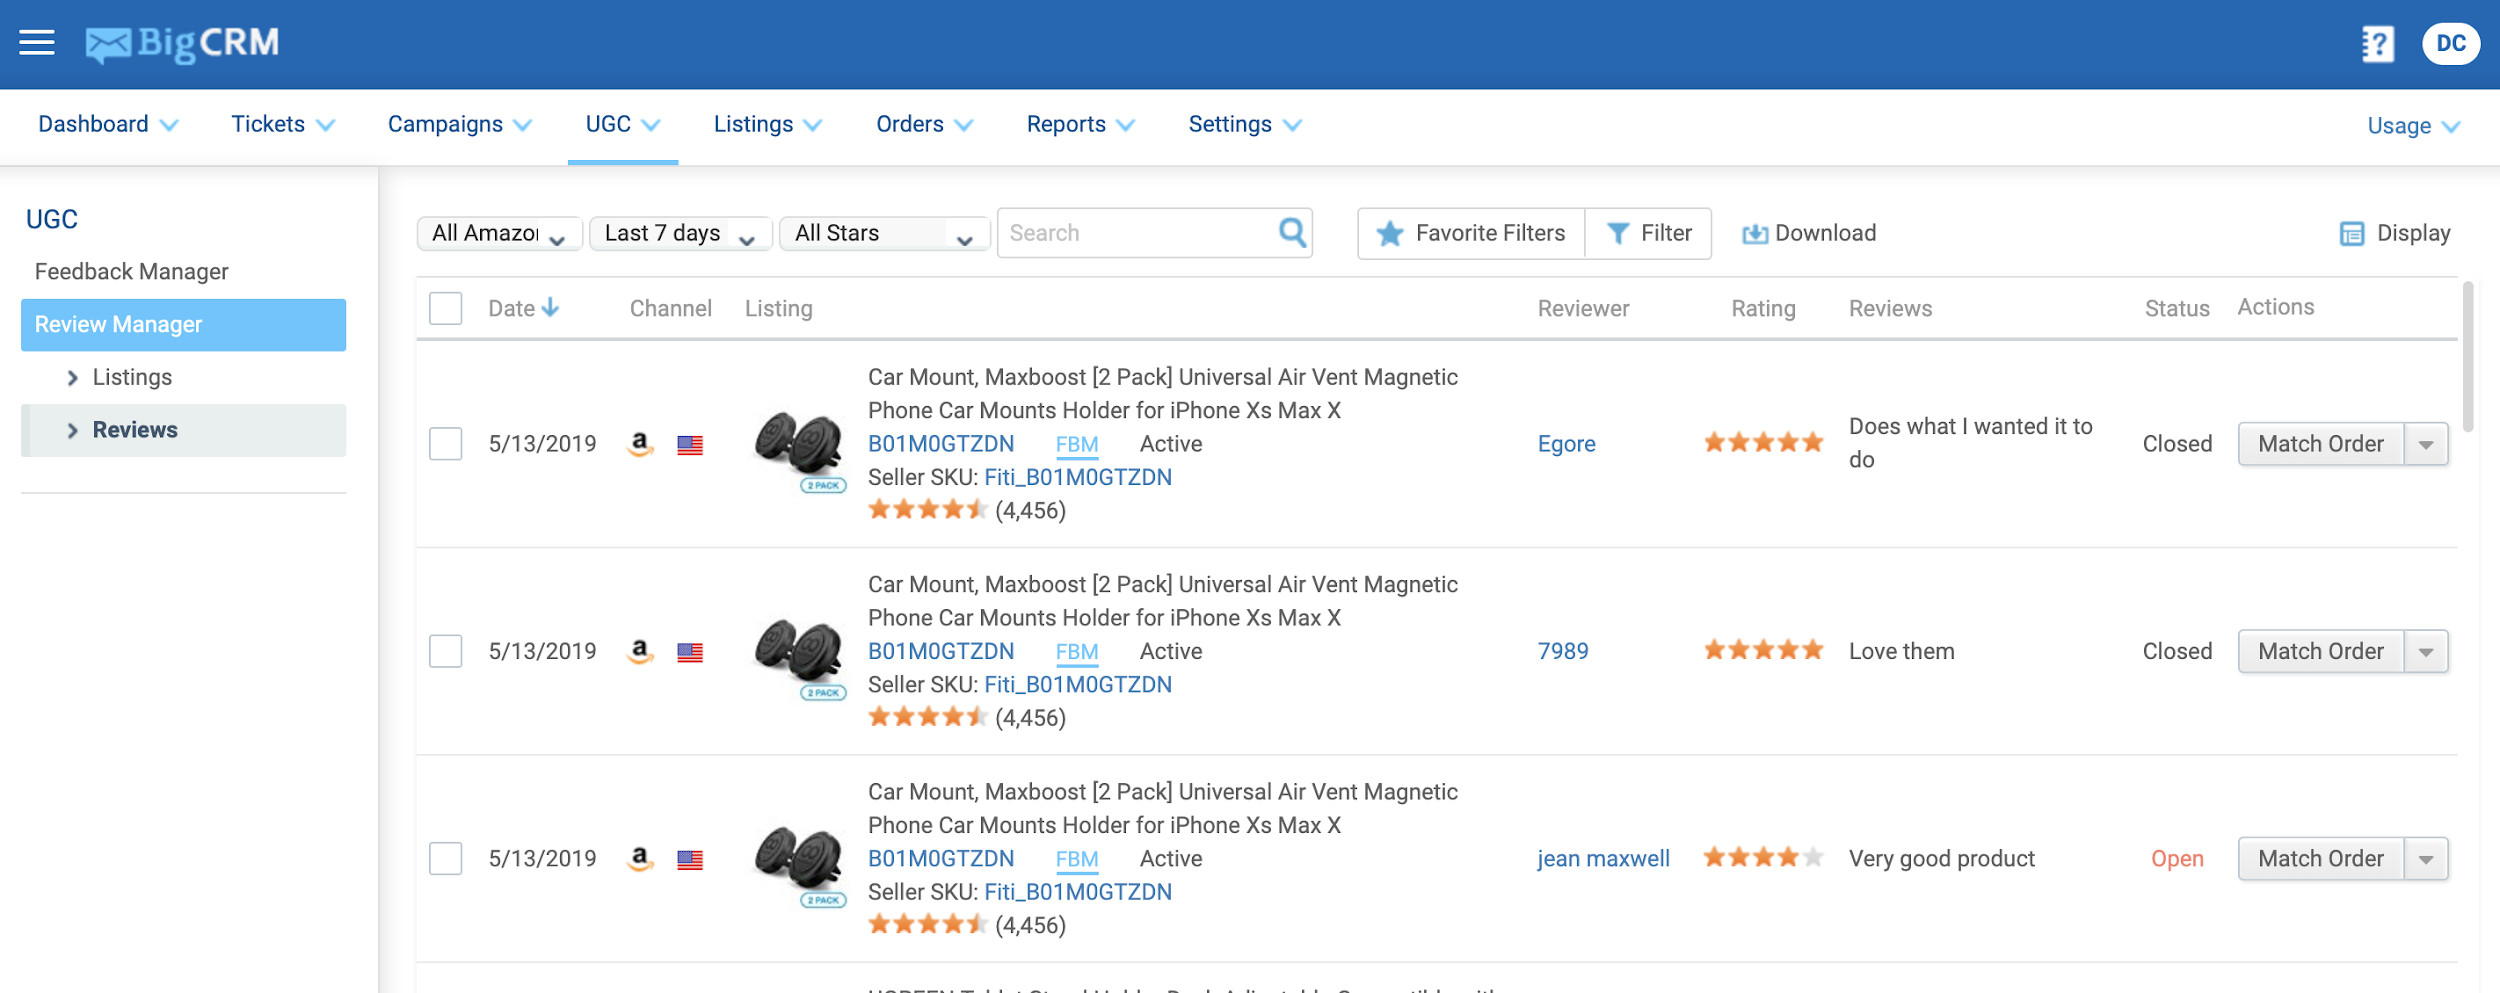The image size is (2500, 993).
Task: Click listing star average in 7989 row
Action: tap(928, 717)
